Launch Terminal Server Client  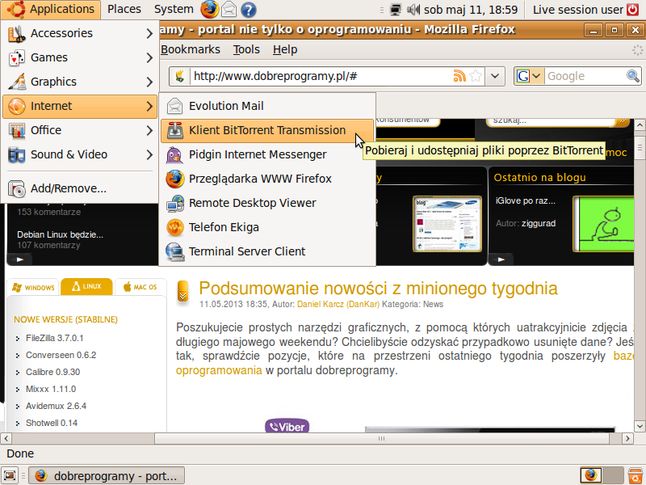(267, 251)
